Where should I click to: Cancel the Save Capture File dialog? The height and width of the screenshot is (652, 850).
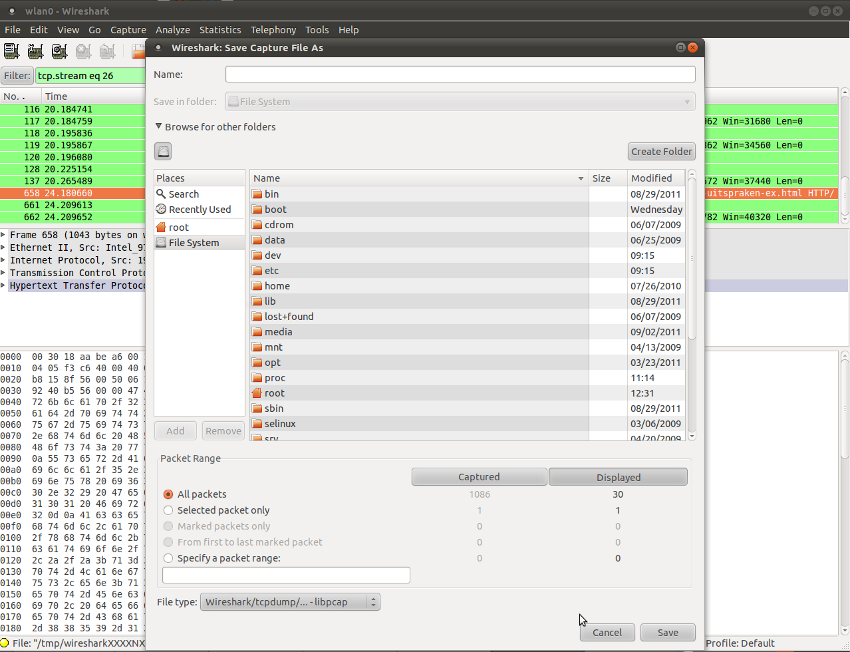(607, 632)
